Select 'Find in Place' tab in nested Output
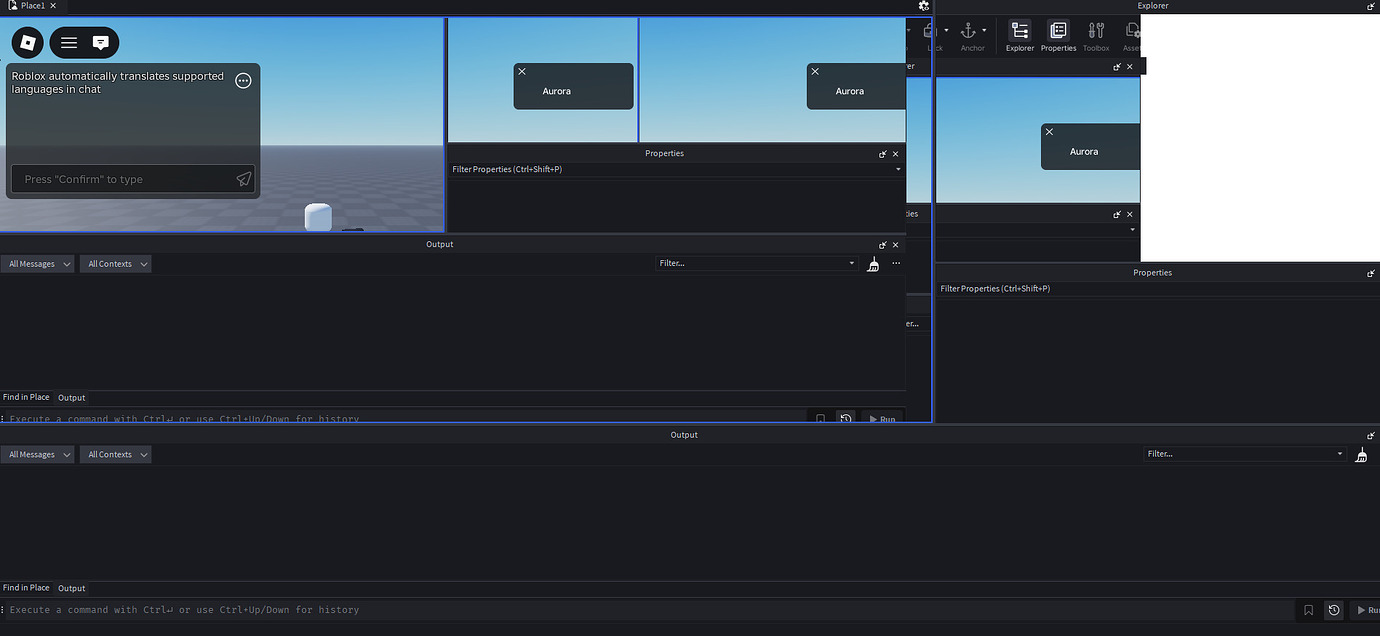Viewport: 1380px width, 636px height. pos(26,397)
